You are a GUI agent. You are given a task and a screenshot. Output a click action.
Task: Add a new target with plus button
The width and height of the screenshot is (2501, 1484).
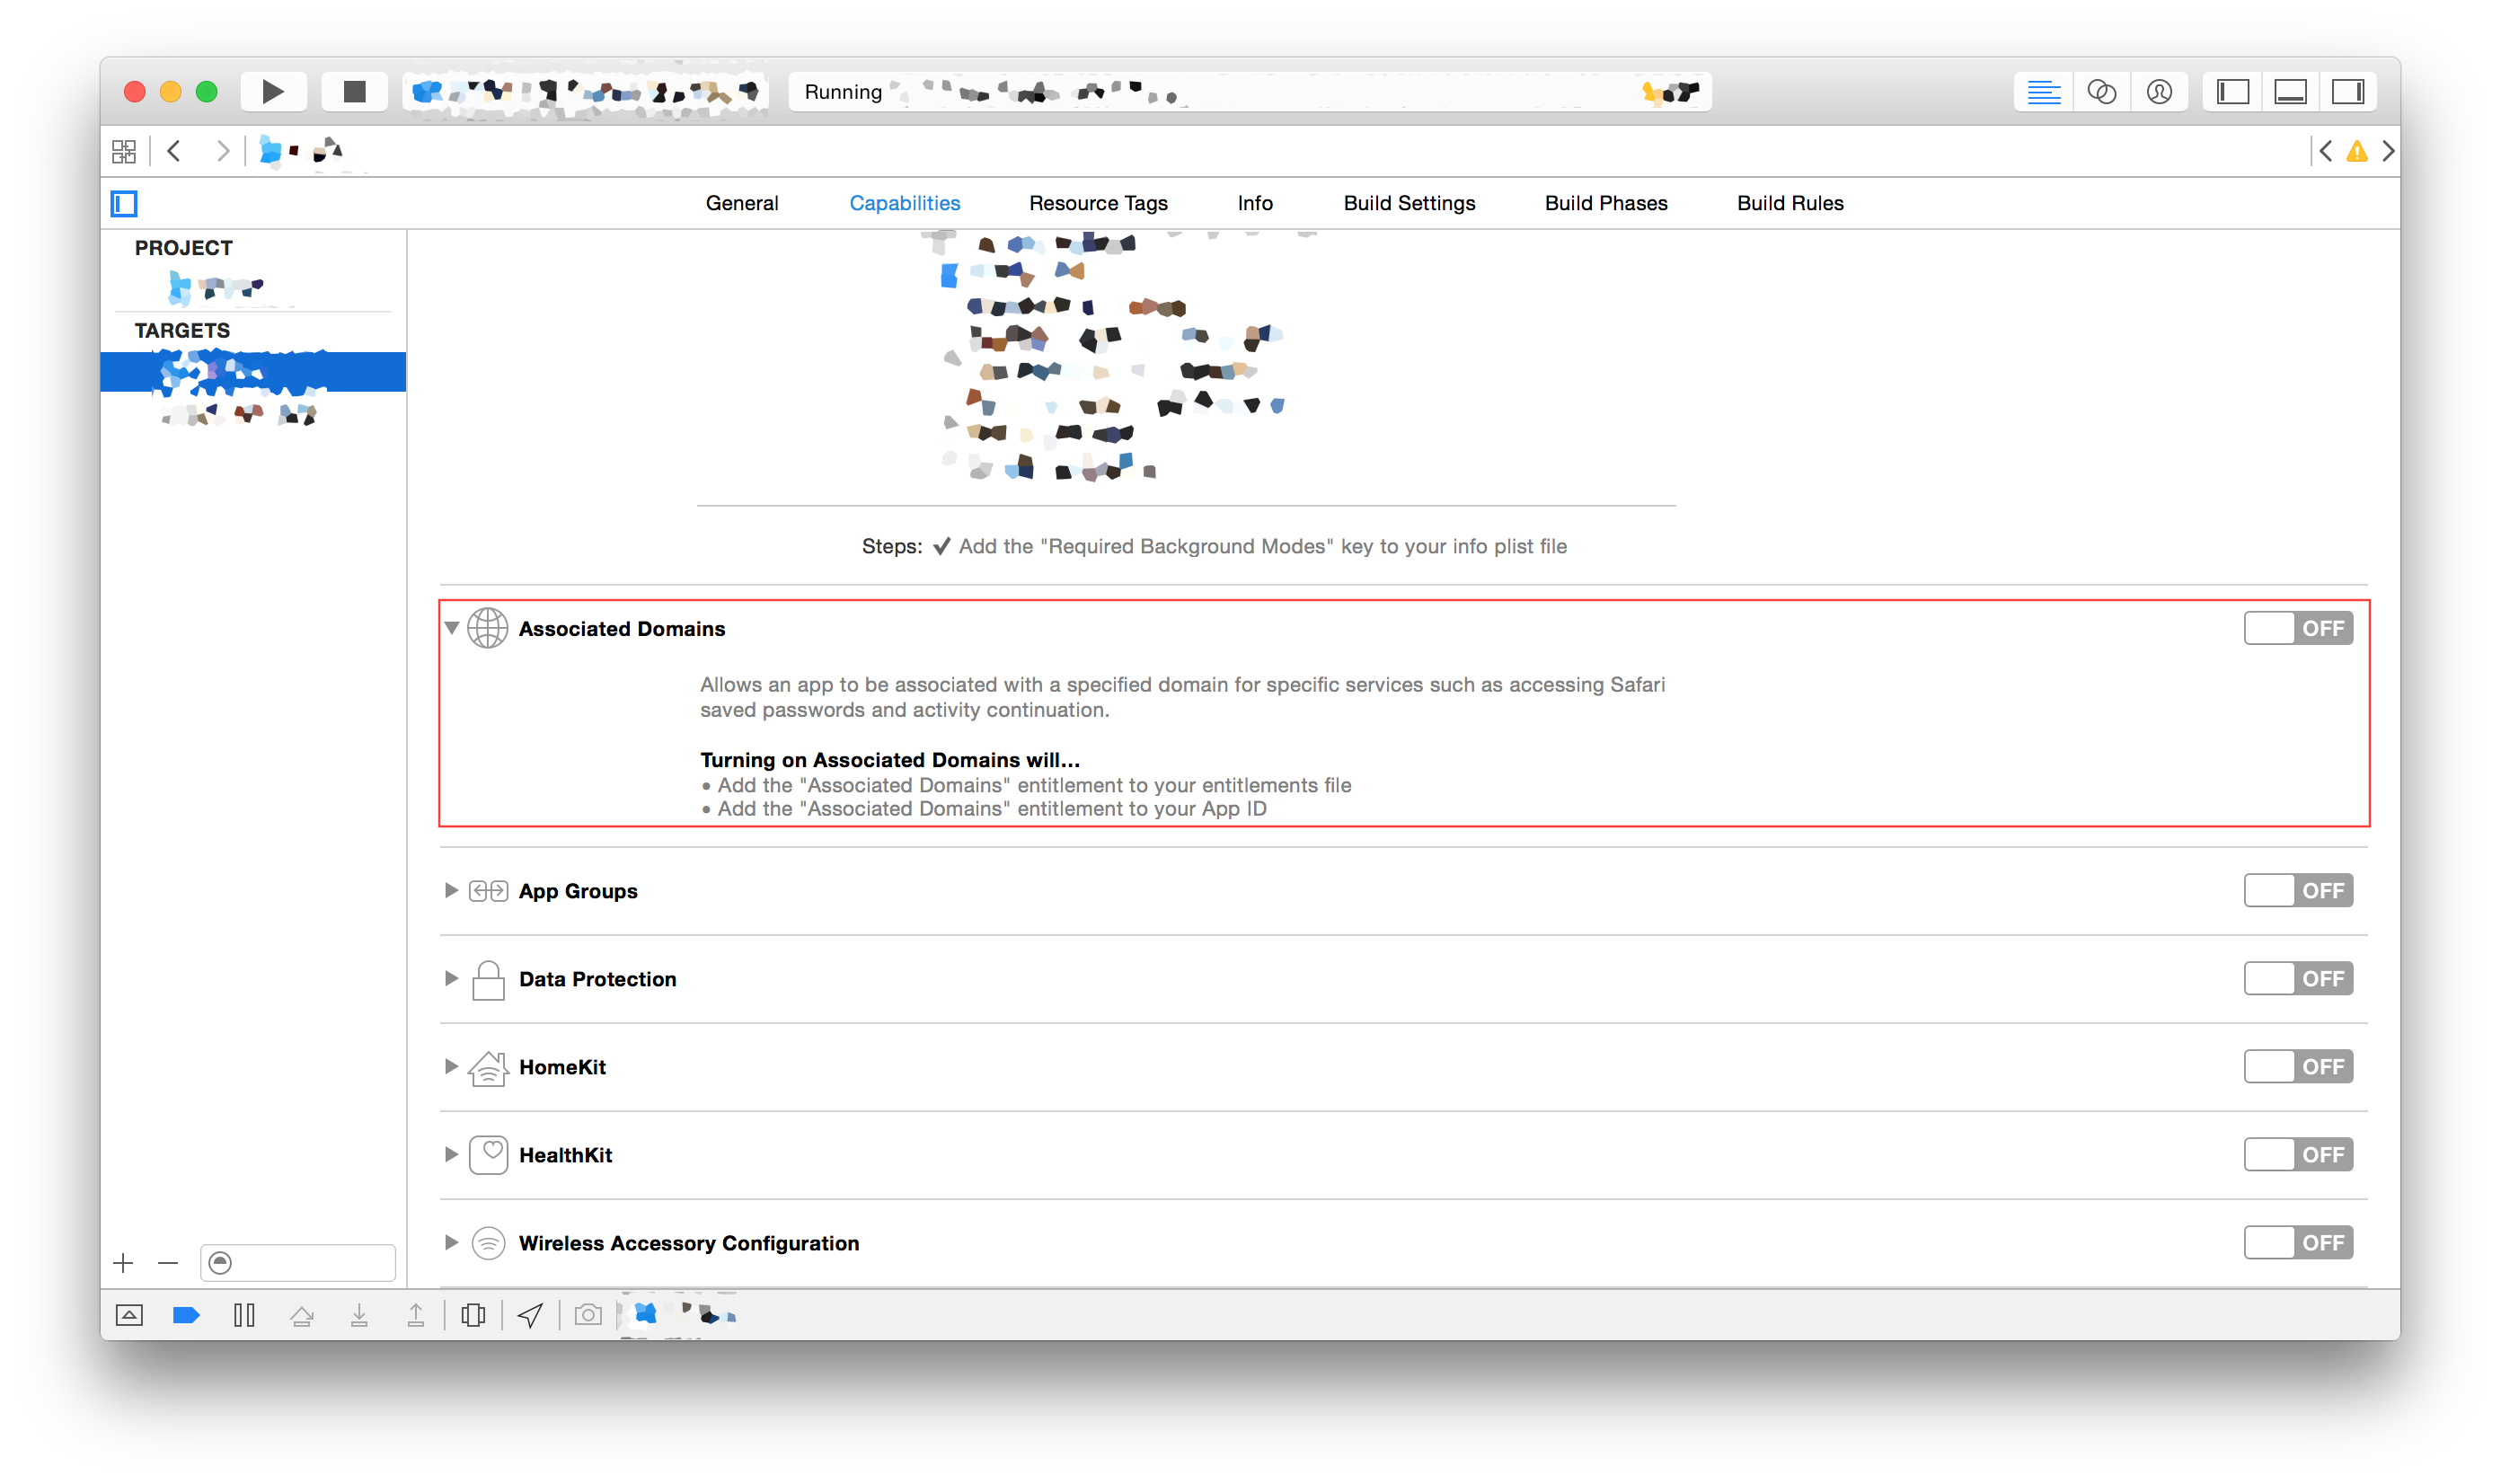(x=123, y=1263)
